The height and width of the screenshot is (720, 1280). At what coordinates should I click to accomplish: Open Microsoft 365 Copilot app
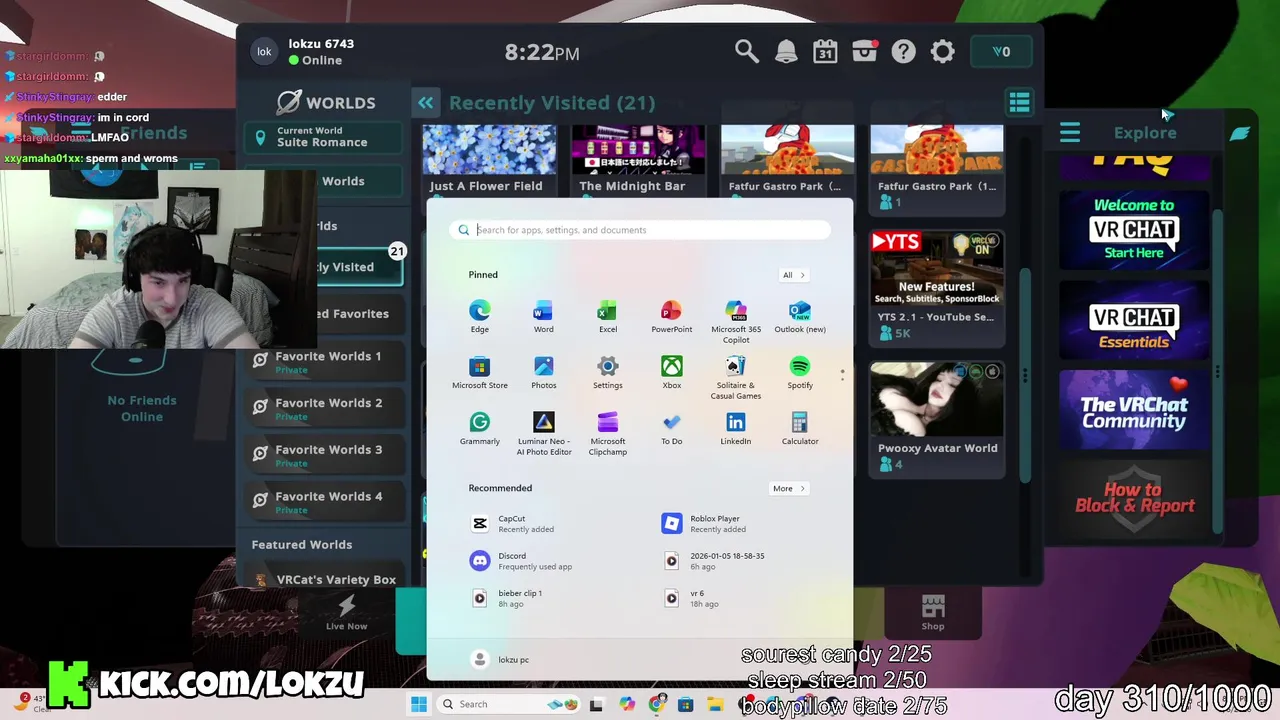(x=736, y=321)
